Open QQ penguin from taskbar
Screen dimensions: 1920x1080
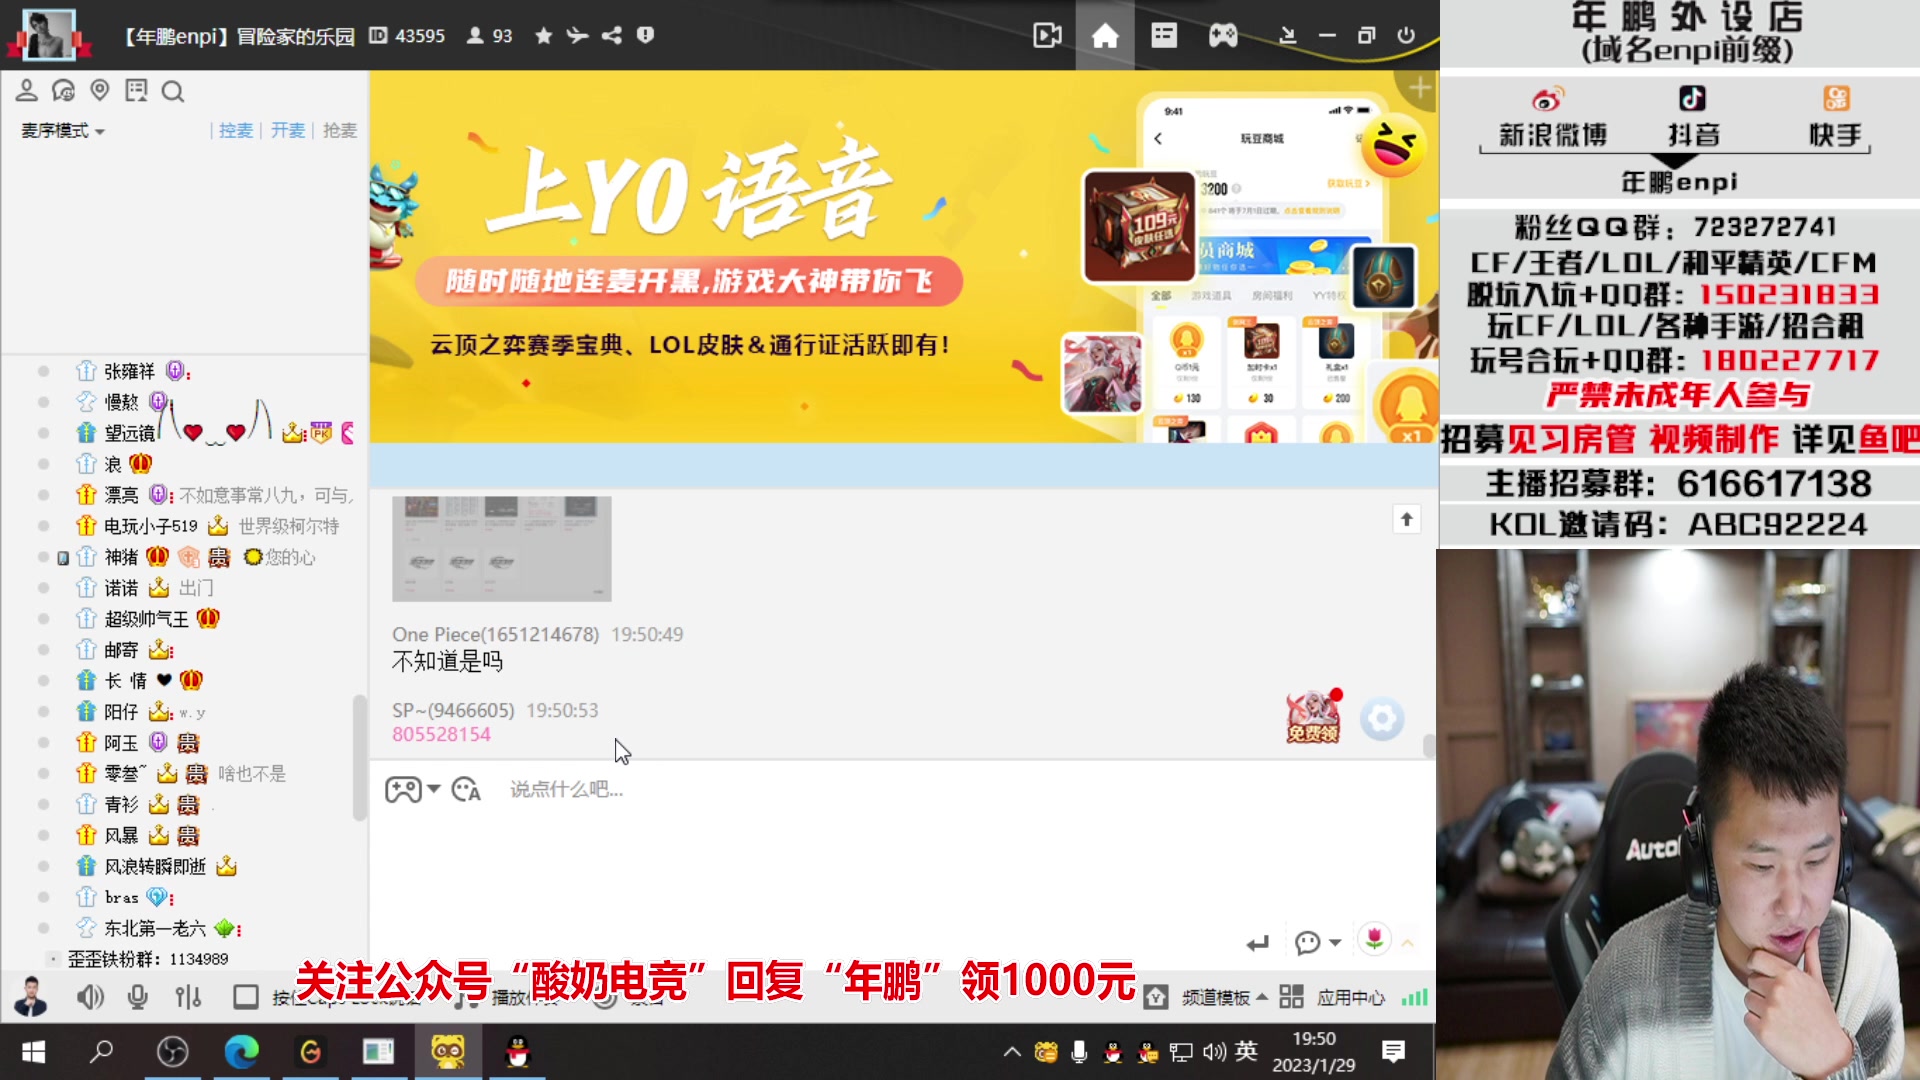click(517, 1052)
